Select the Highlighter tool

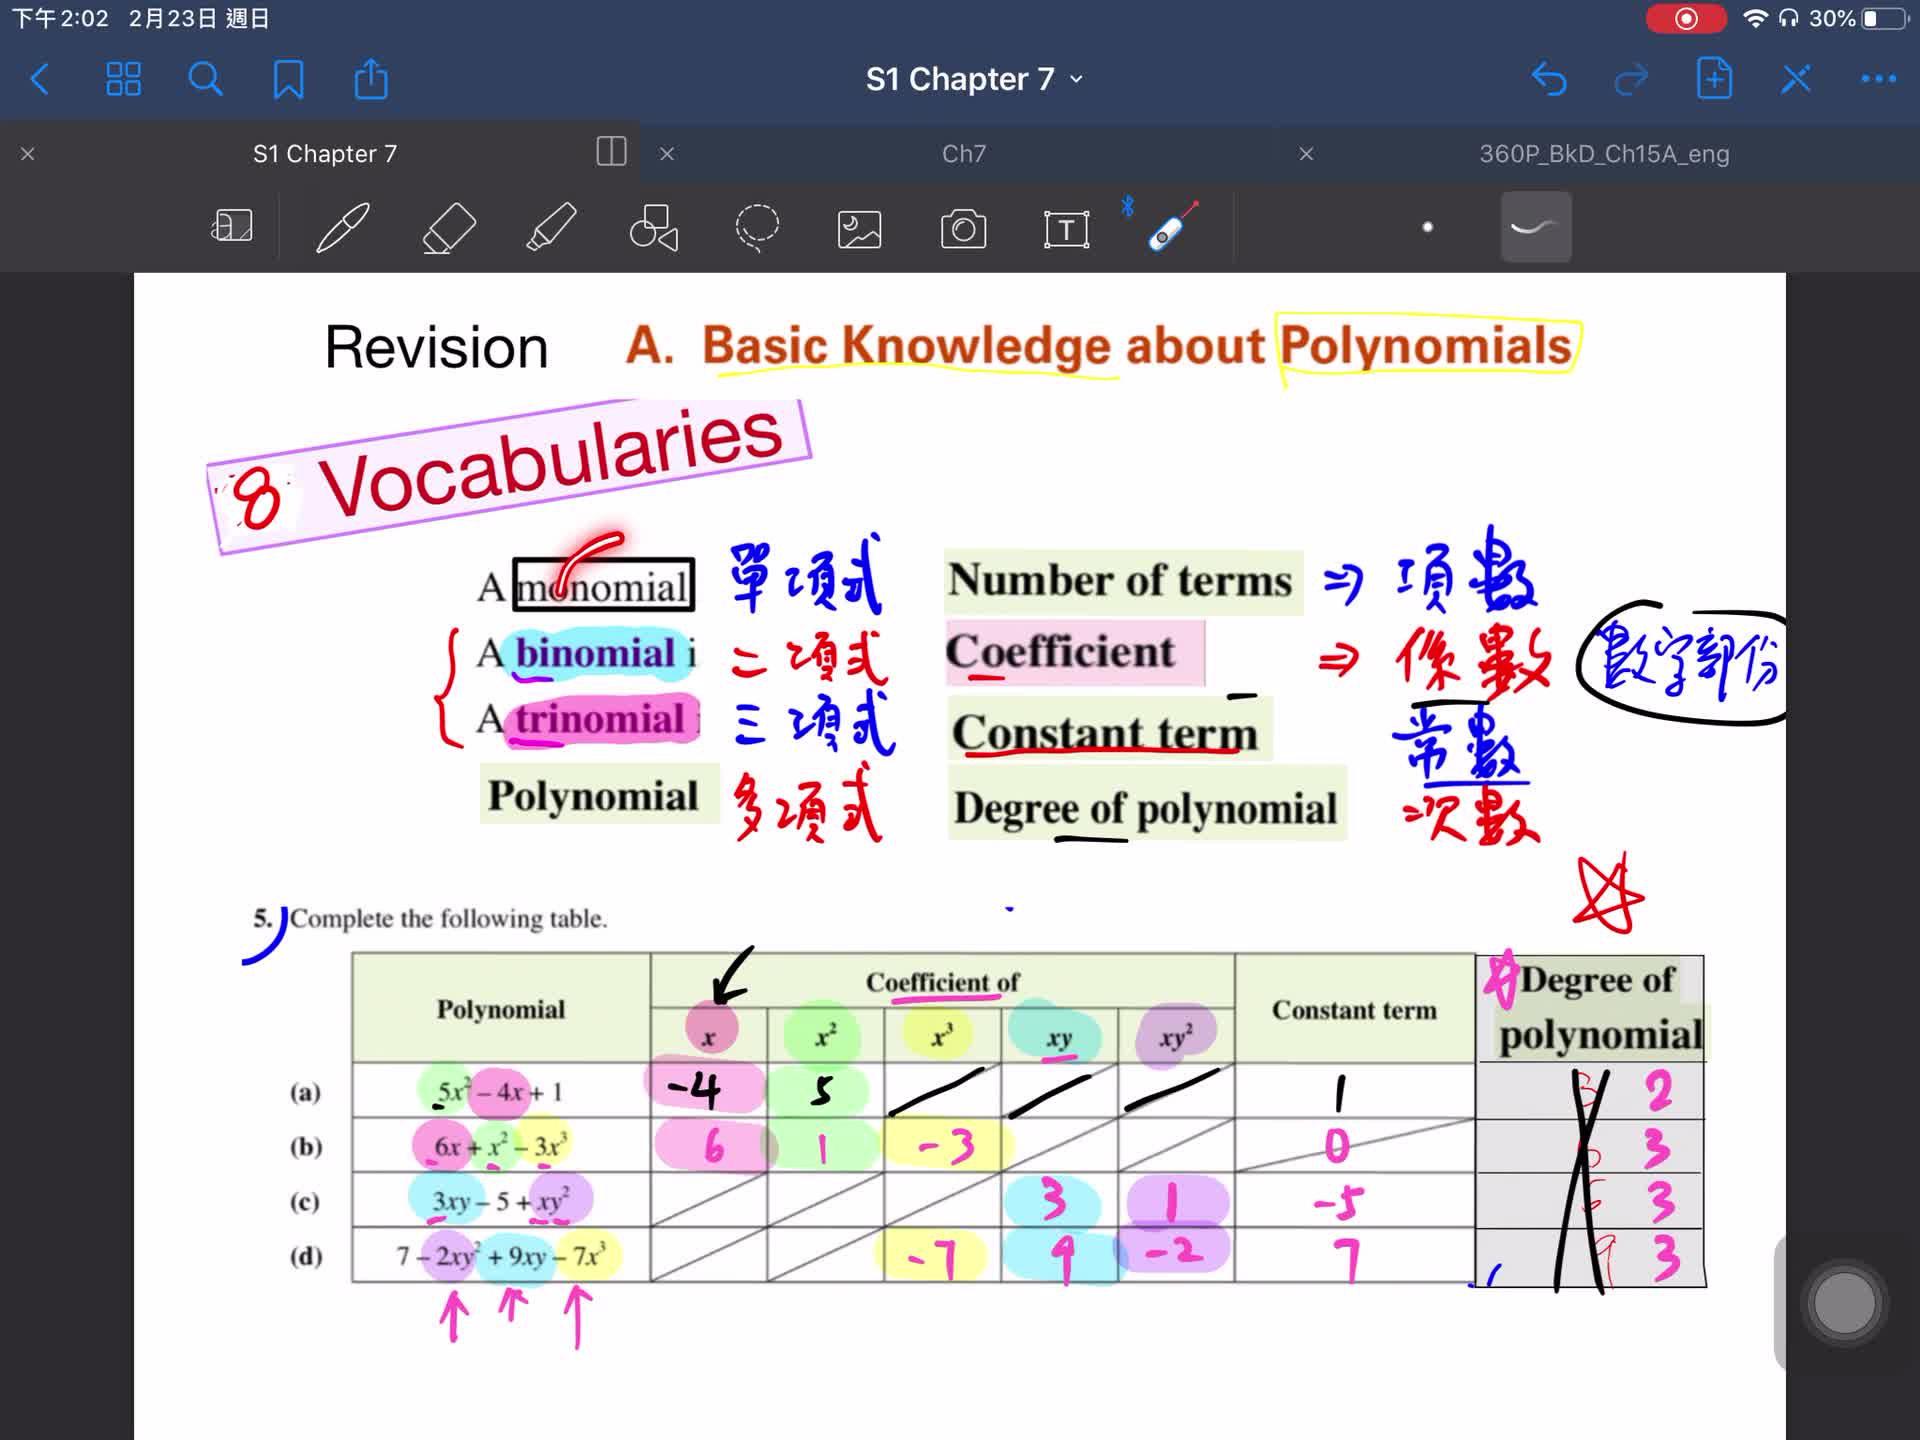coord(551,228)
